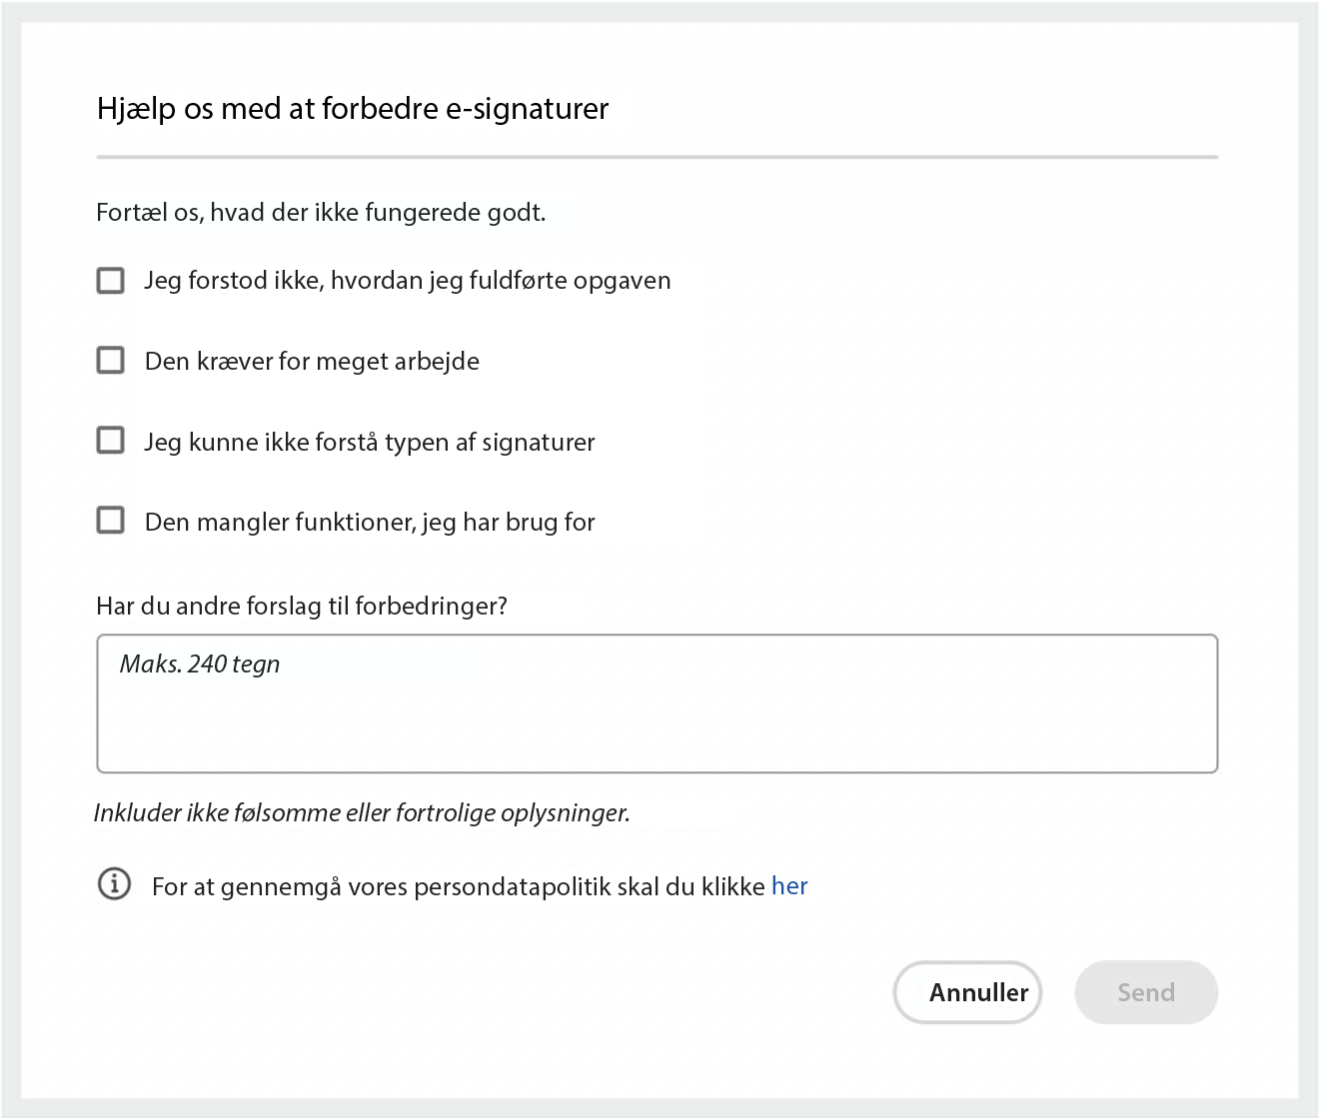Click the info icon beside persondatapolitik text
Image resolution: width=1319 pixels, height=1118 pixels.
[114, 885]
